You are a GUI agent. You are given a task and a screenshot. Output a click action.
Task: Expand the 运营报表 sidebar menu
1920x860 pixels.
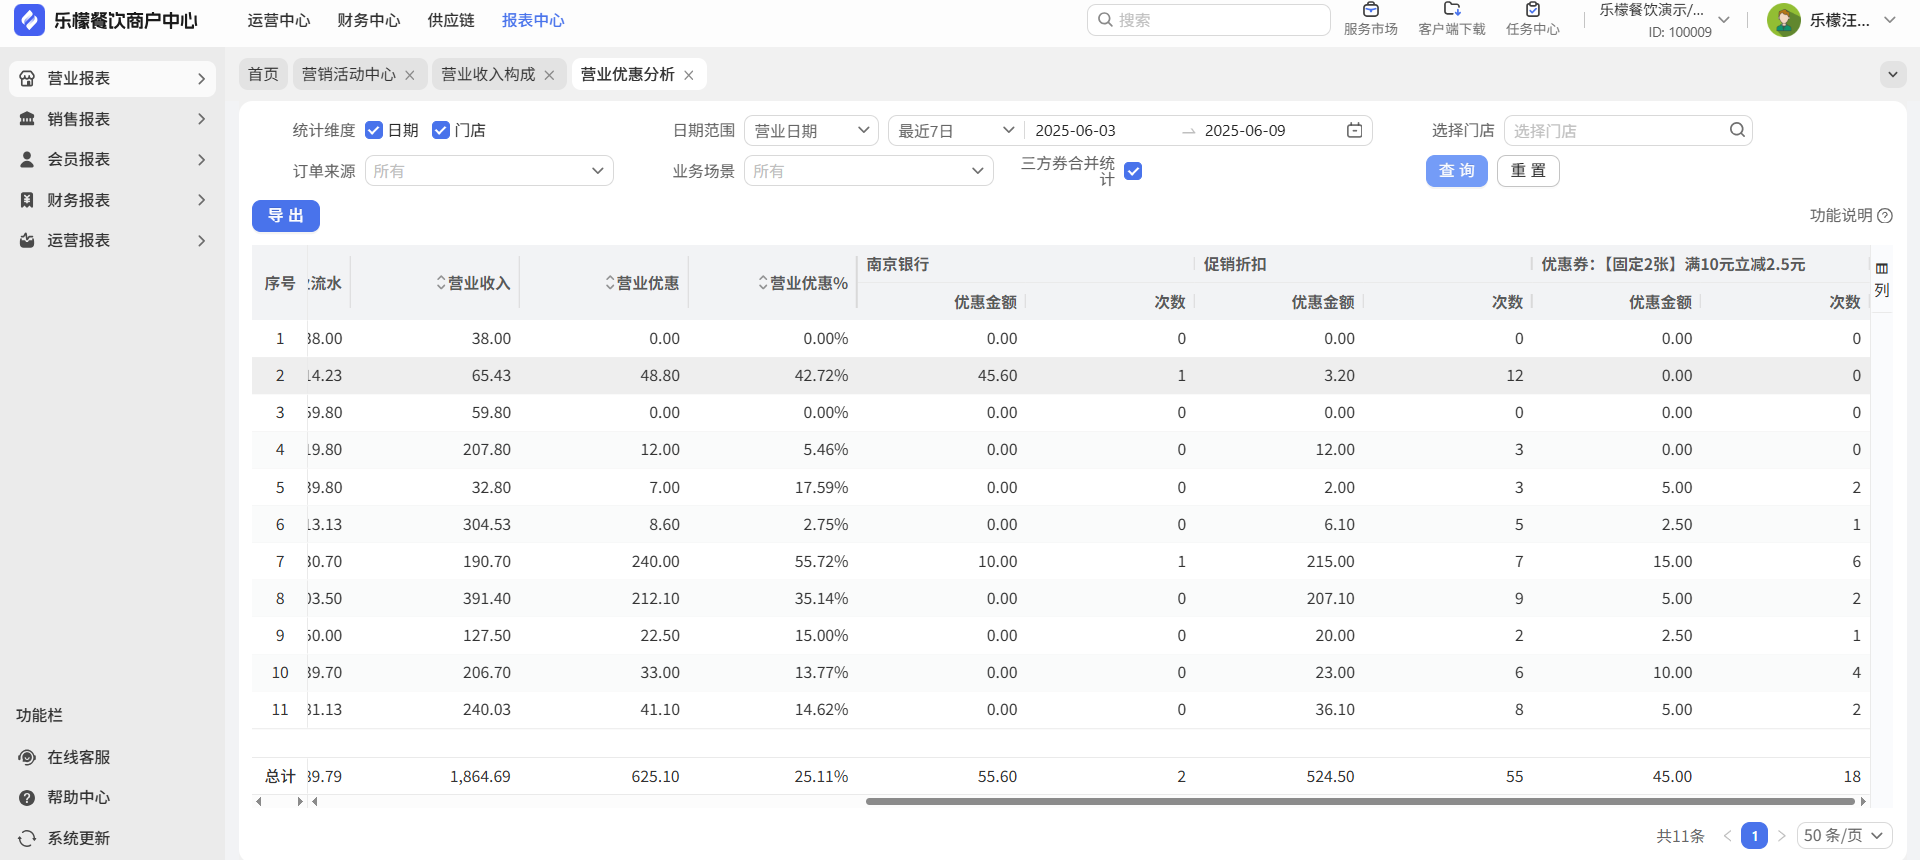(113, 240)
